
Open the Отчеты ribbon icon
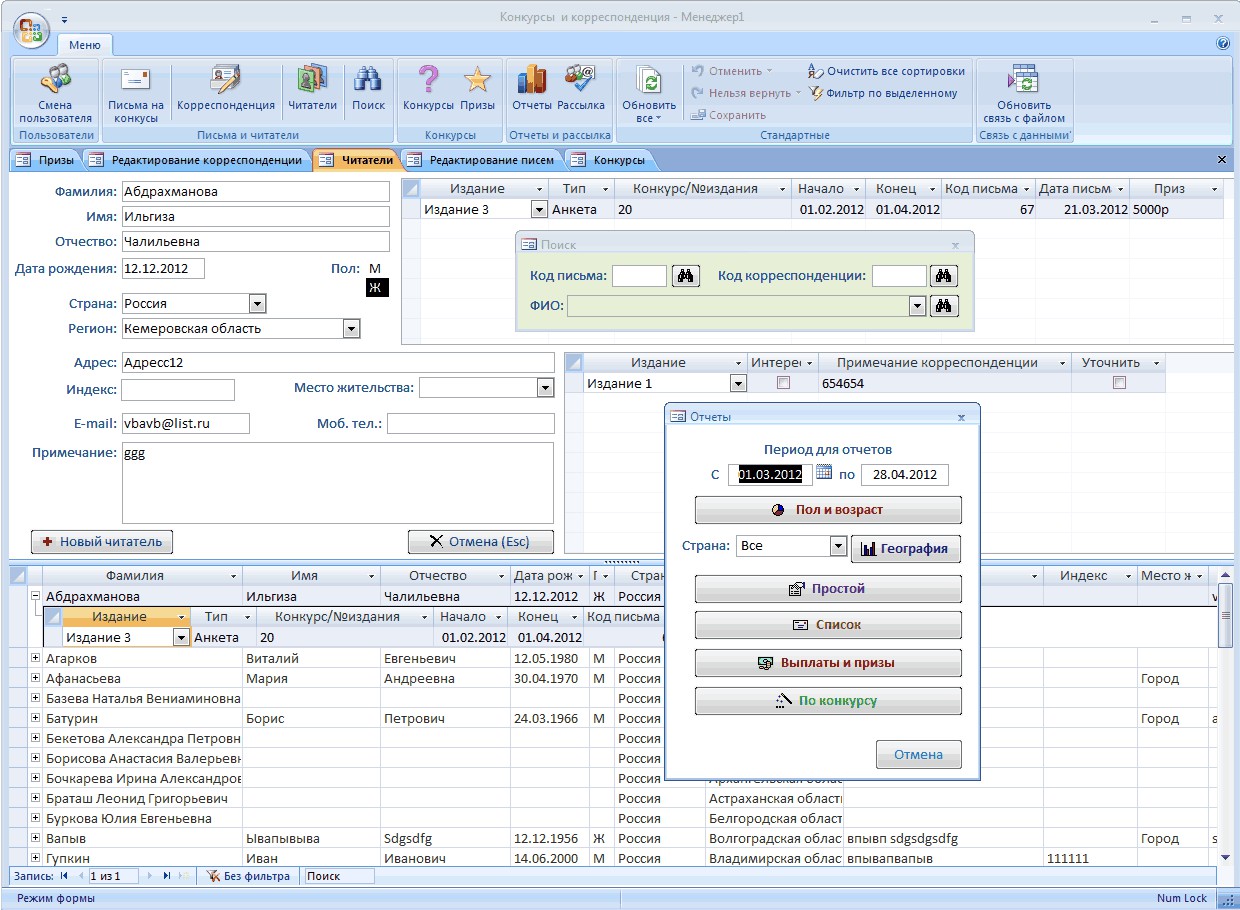coord(532,89)
